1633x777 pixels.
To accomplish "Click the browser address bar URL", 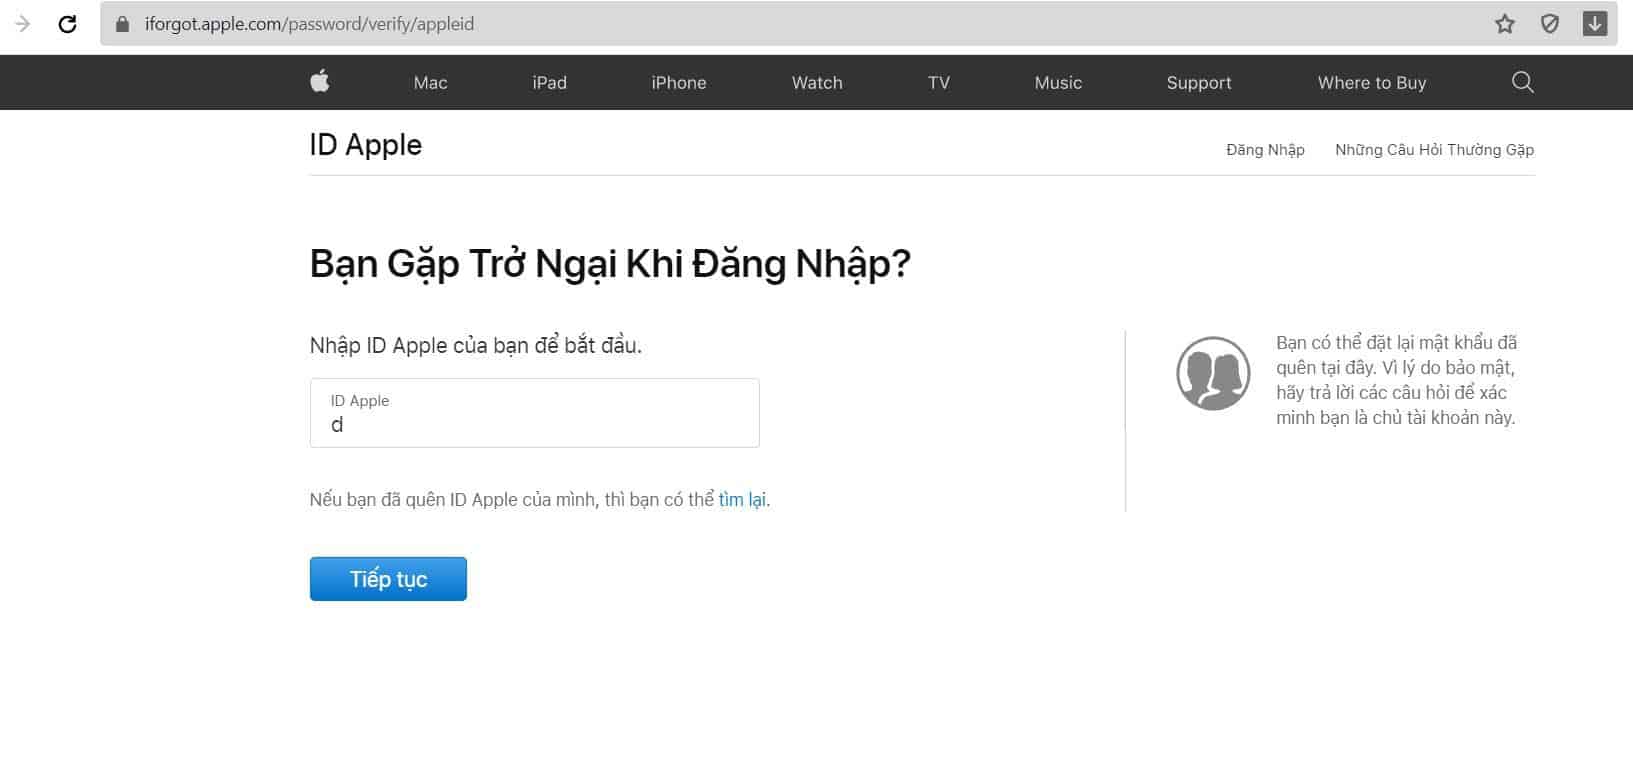I will tap(309, 24).
